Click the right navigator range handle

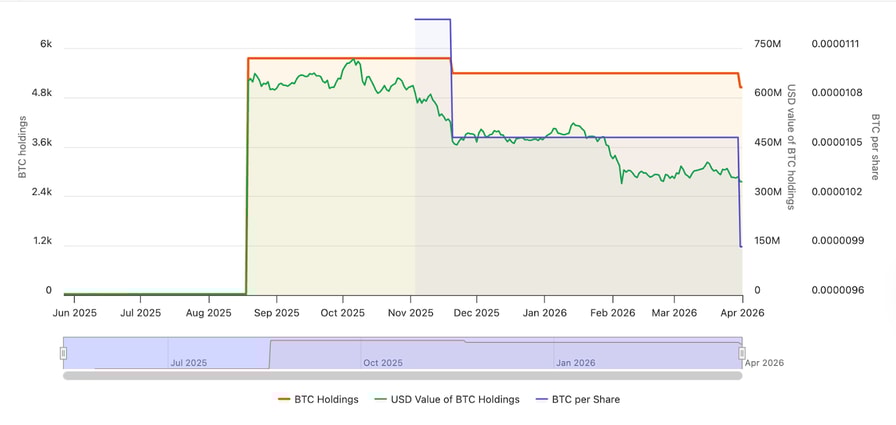742,353
